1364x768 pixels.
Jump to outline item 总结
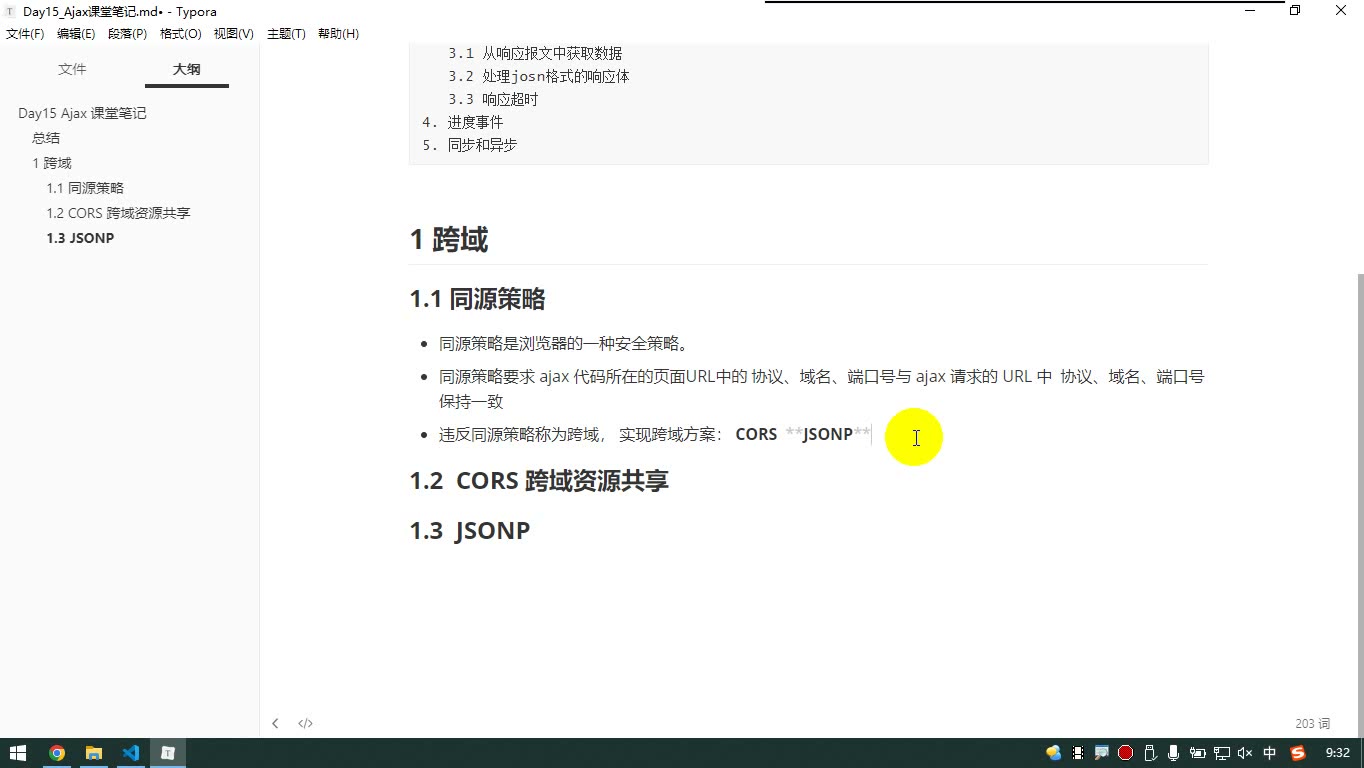click(46, 138)
